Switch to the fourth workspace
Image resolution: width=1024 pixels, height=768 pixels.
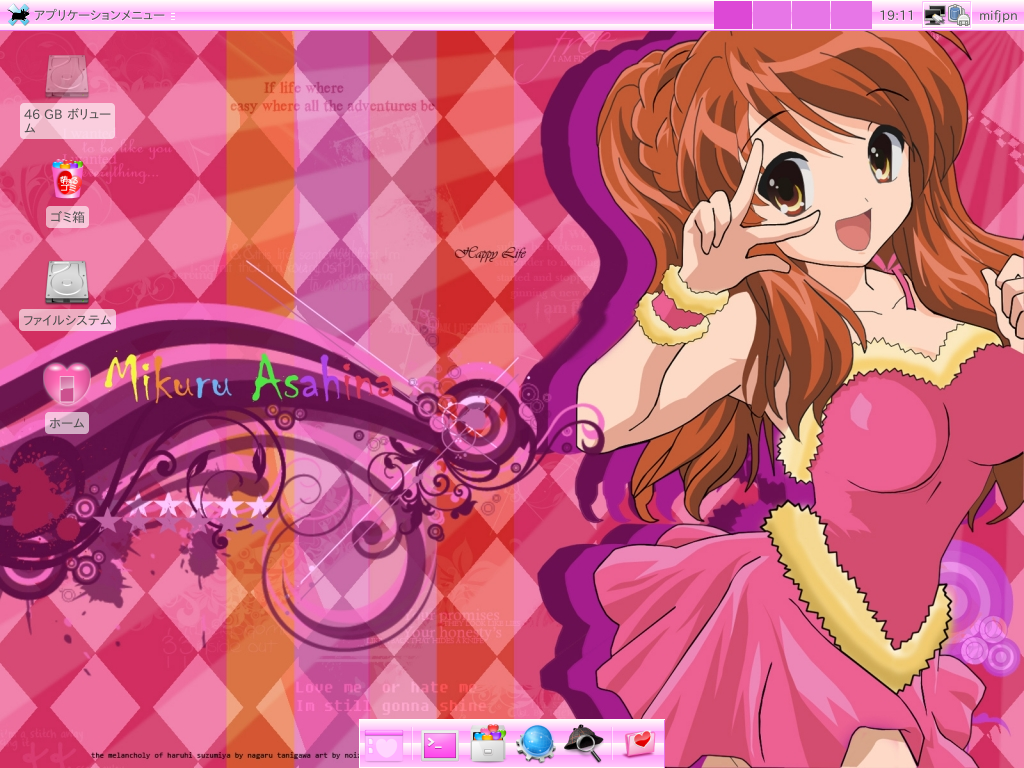(x=851, y=14)
